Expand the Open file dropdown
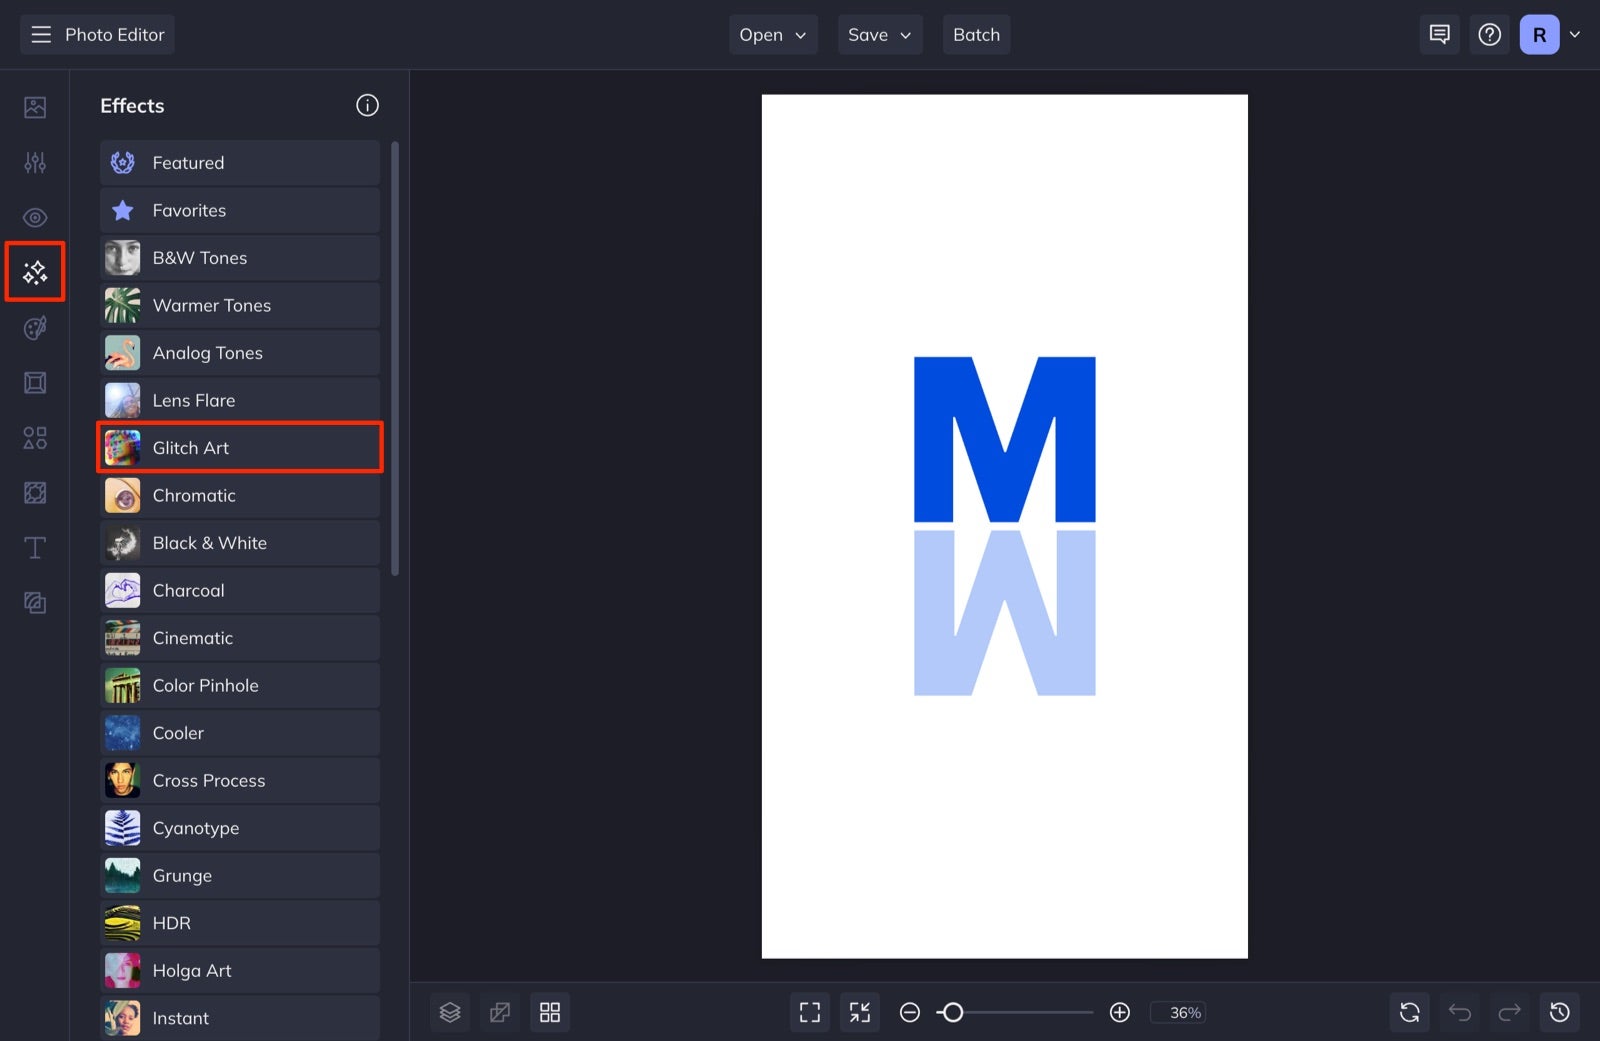The image size is (1600, 1041). [x=772, y=34]
